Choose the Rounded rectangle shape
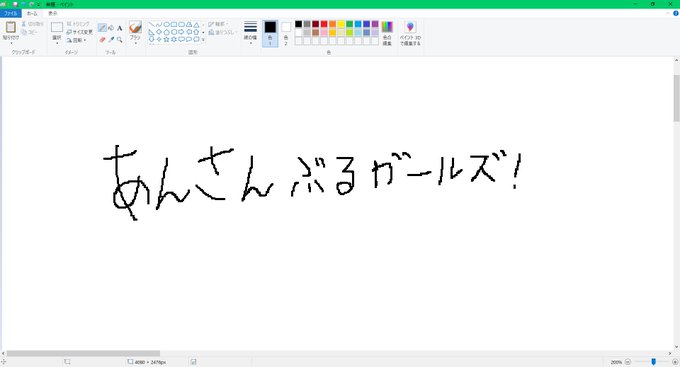The image size is (680, 367). pyautogui.click(x=181, y=25)
